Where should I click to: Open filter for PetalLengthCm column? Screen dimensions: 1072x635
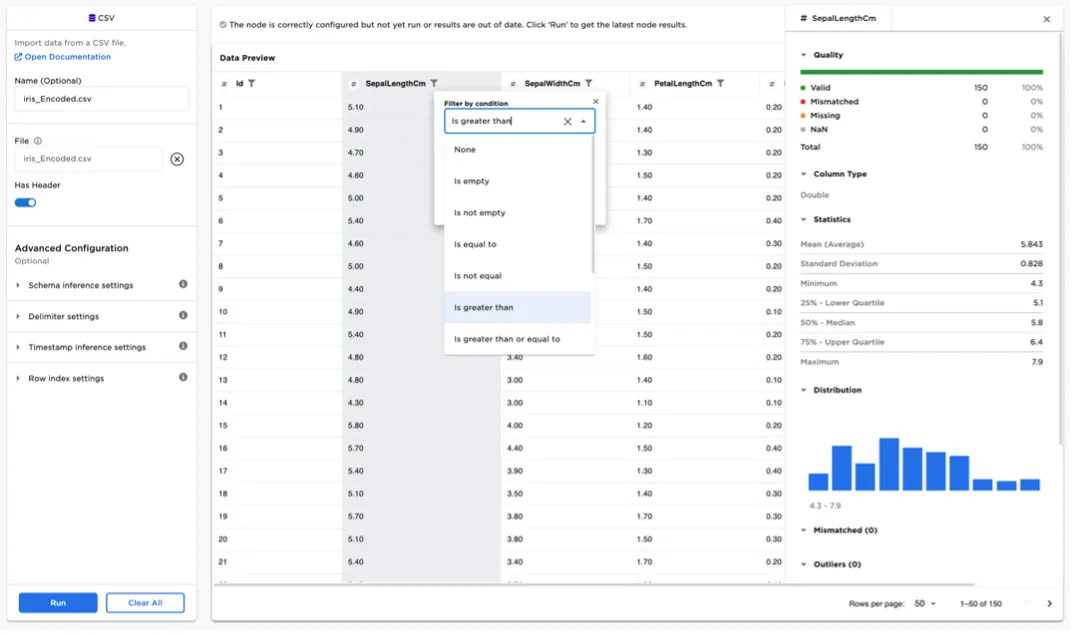[x=721, y=84]
